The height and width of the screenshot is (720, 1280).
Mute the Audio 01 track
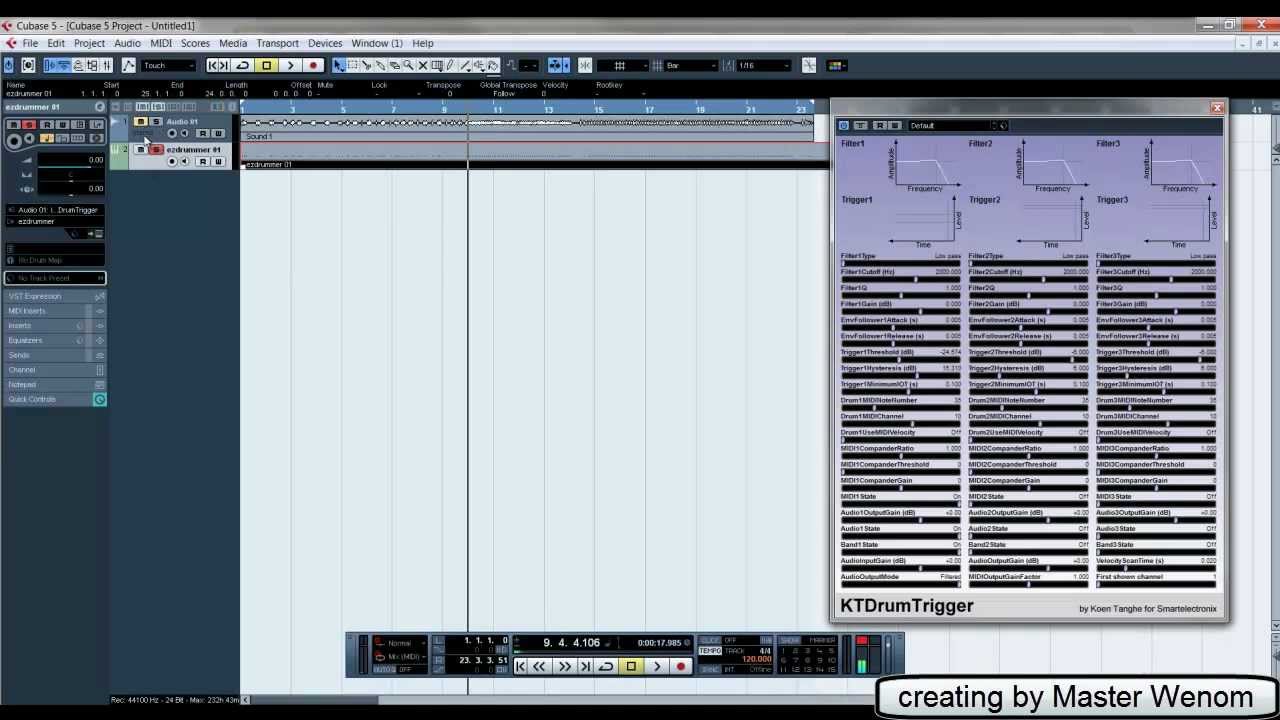[141, 122]
